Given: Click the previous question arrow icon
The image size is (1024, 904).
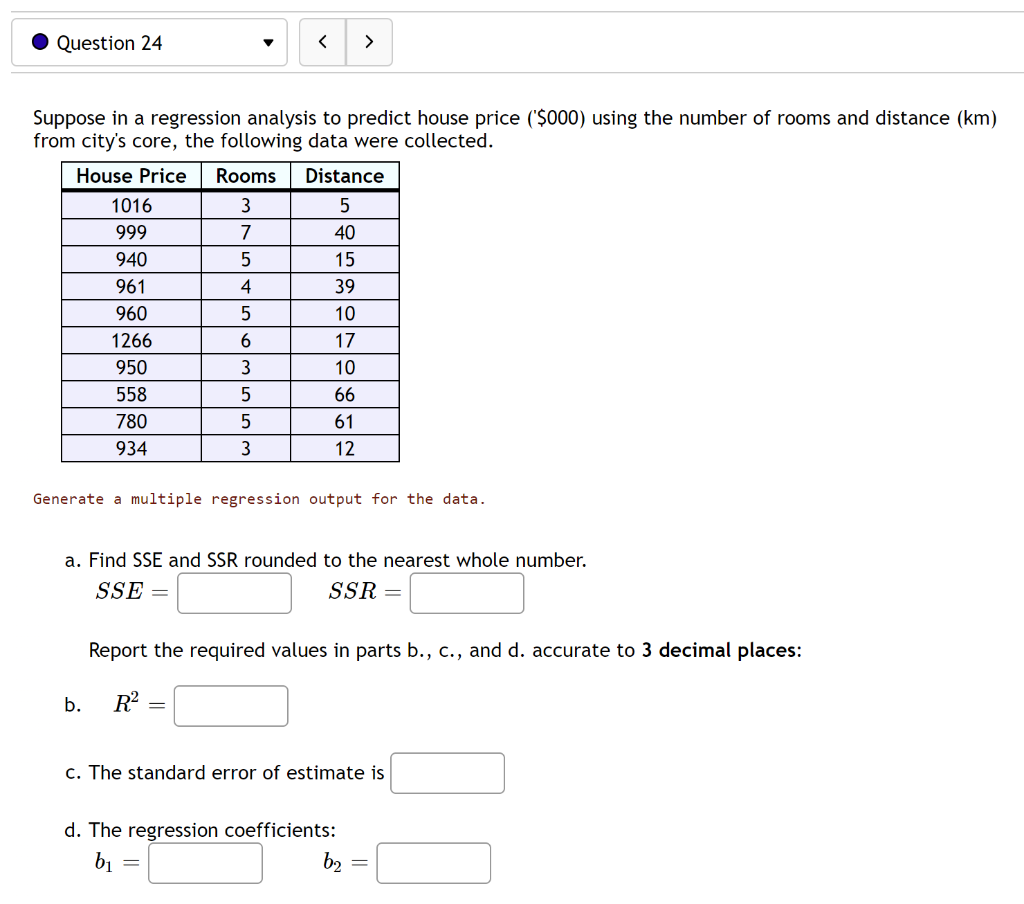Looking at the screenshot, I should click(322, 42).
